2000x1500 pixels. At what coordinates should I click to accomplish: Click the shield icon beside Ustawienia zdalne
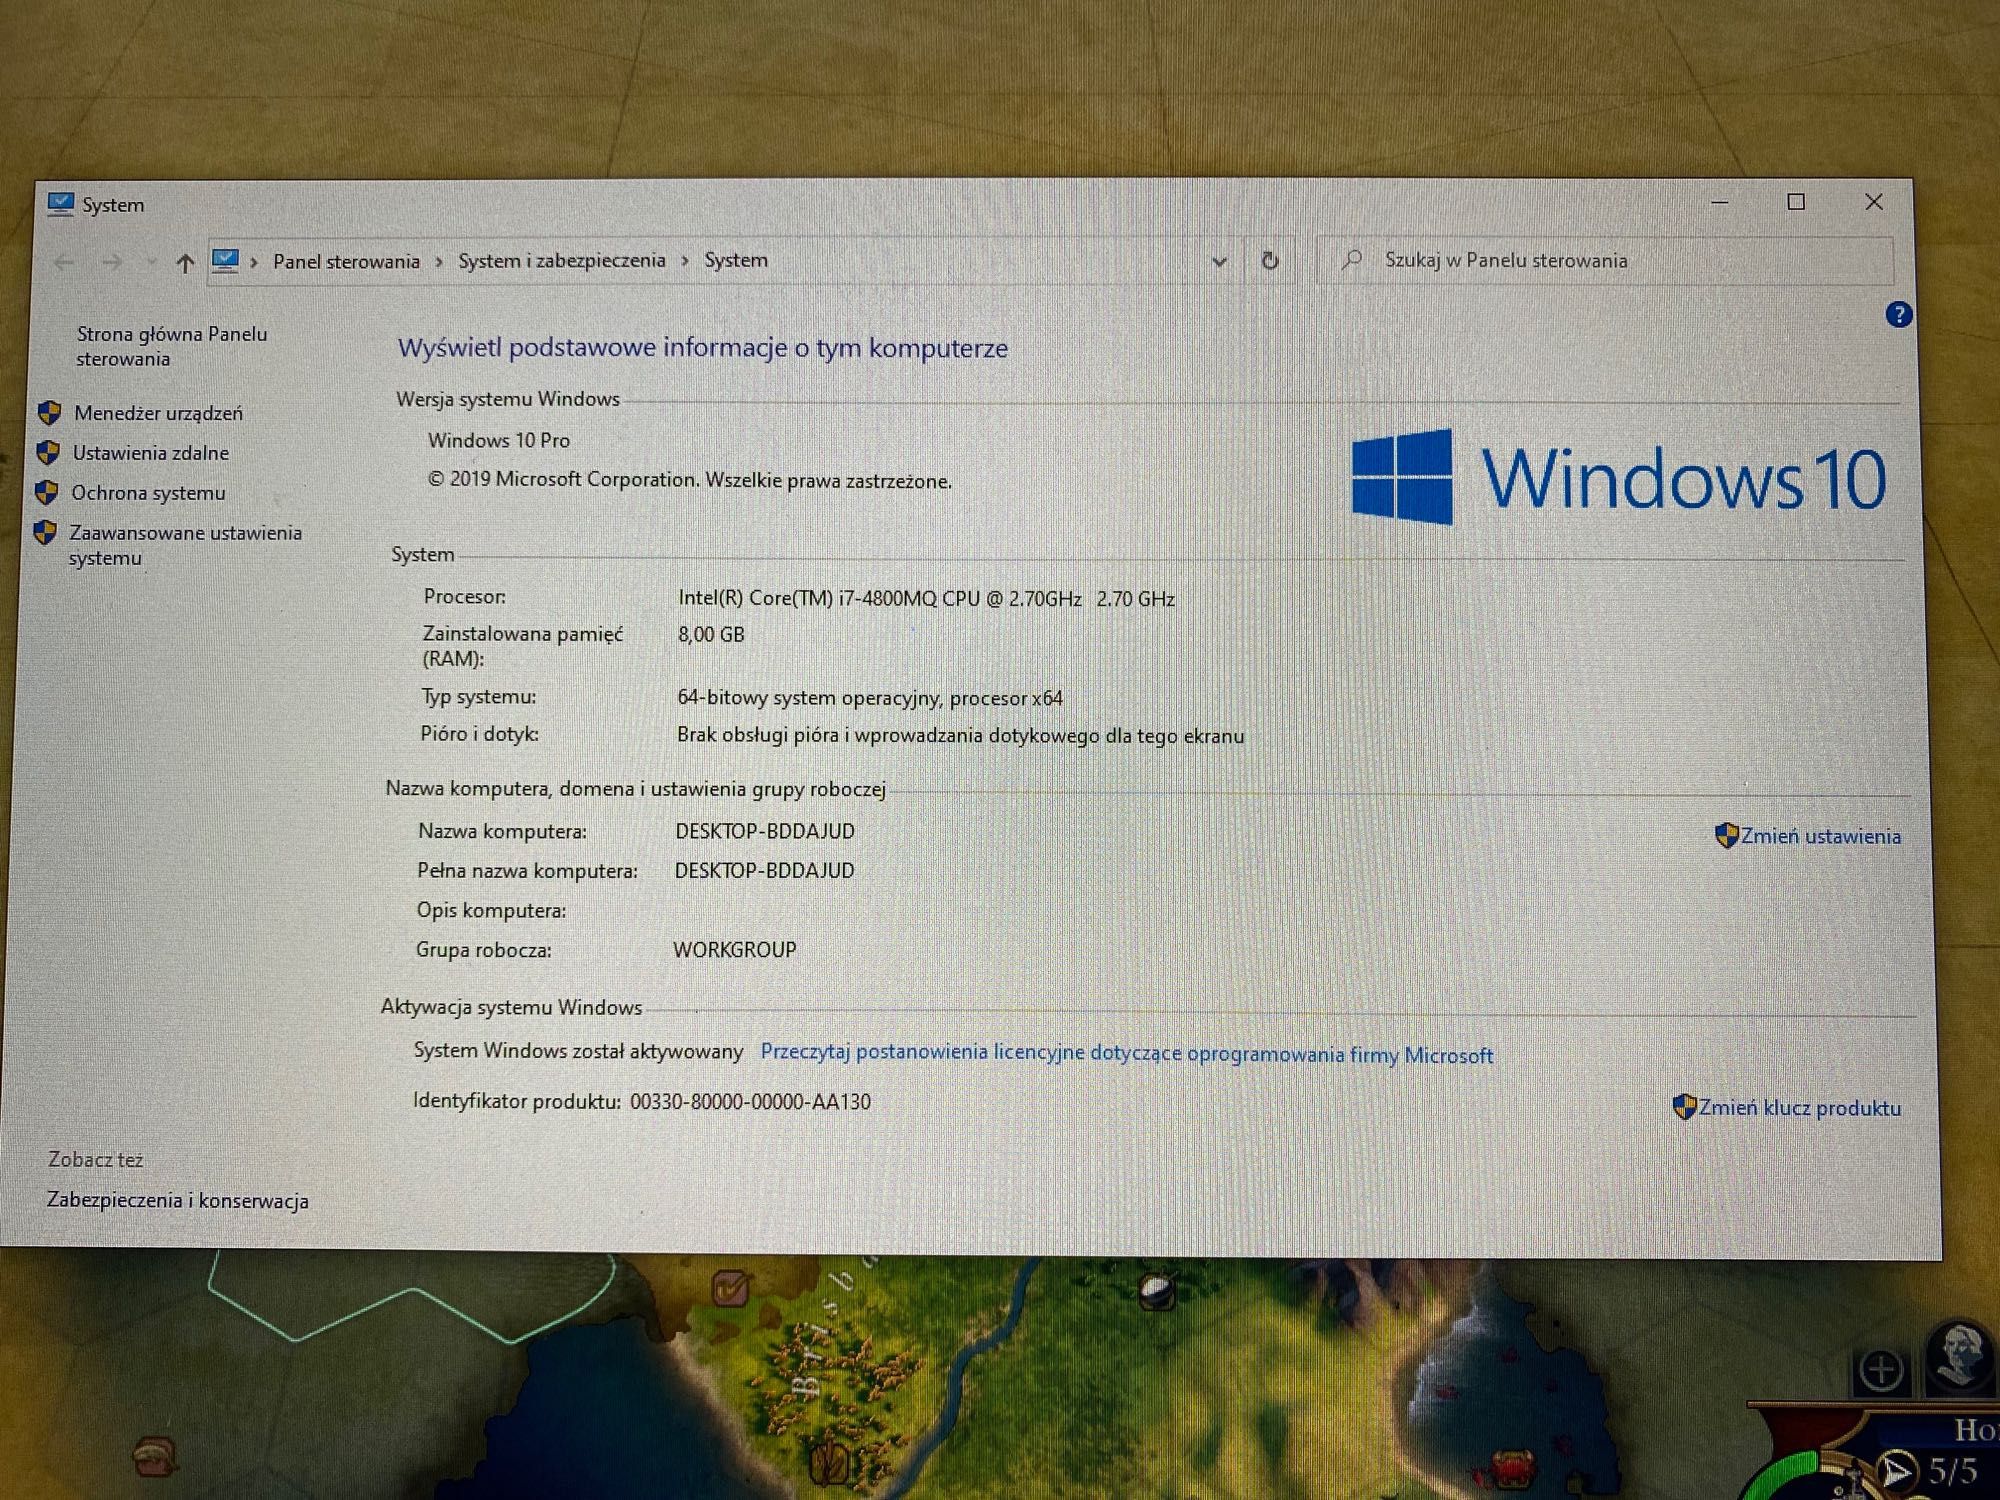click(x=47, y=452)
